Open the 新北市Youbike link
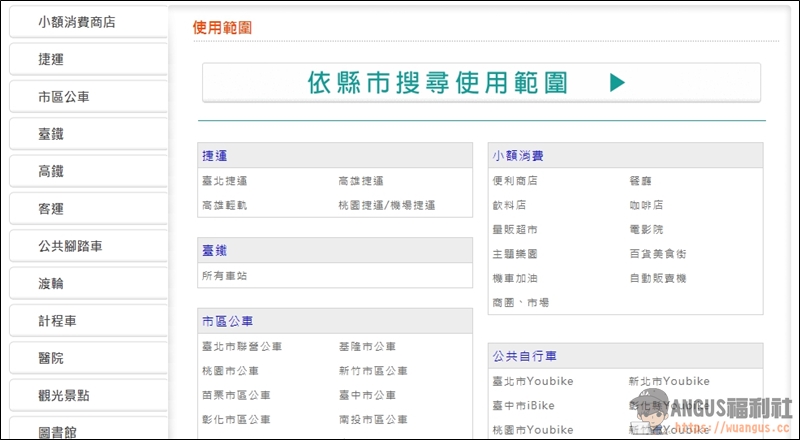This screenshot has height=440, width=800. click(669, 381)
